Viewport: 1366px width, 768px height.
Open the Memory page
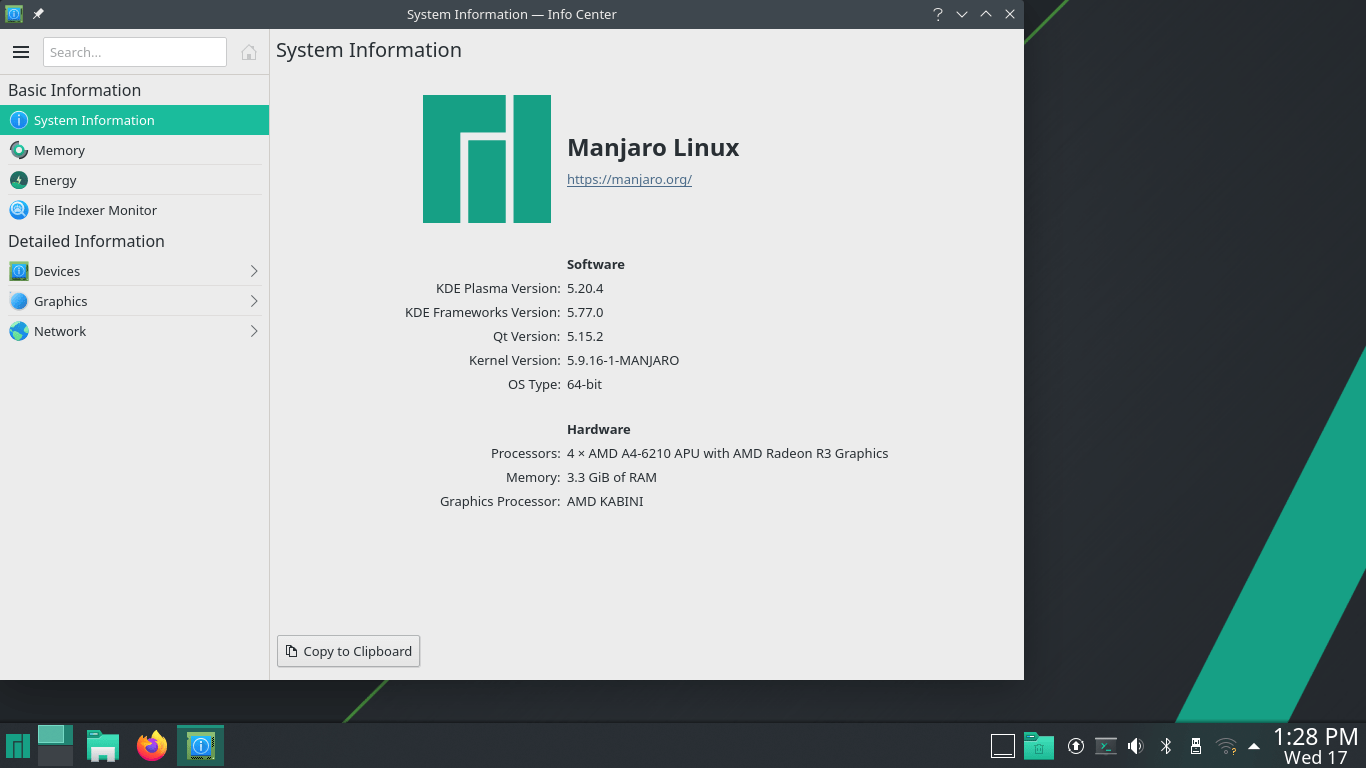(134, 150)
